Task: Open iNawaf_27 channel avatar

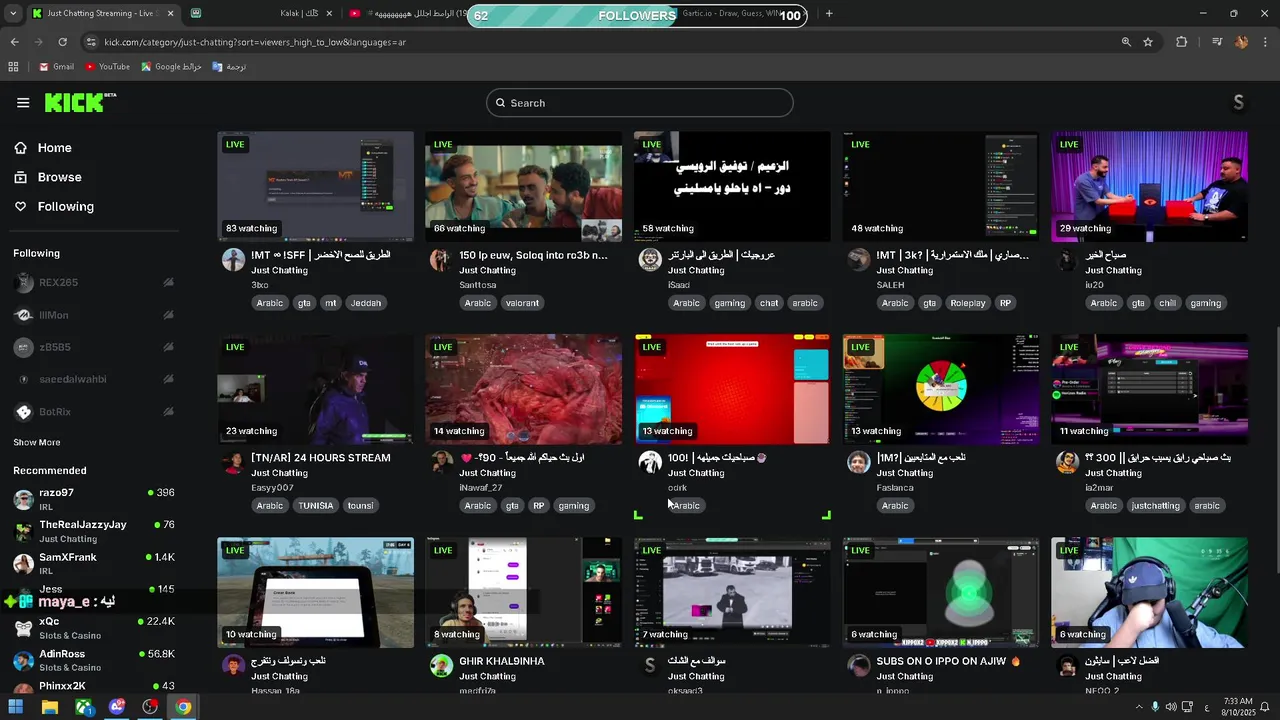Action: point(441,462)
